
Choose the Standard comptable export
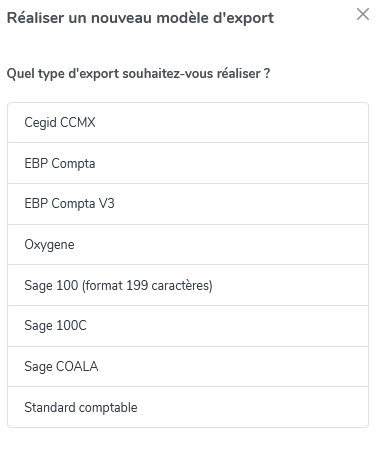coord(188,407)
